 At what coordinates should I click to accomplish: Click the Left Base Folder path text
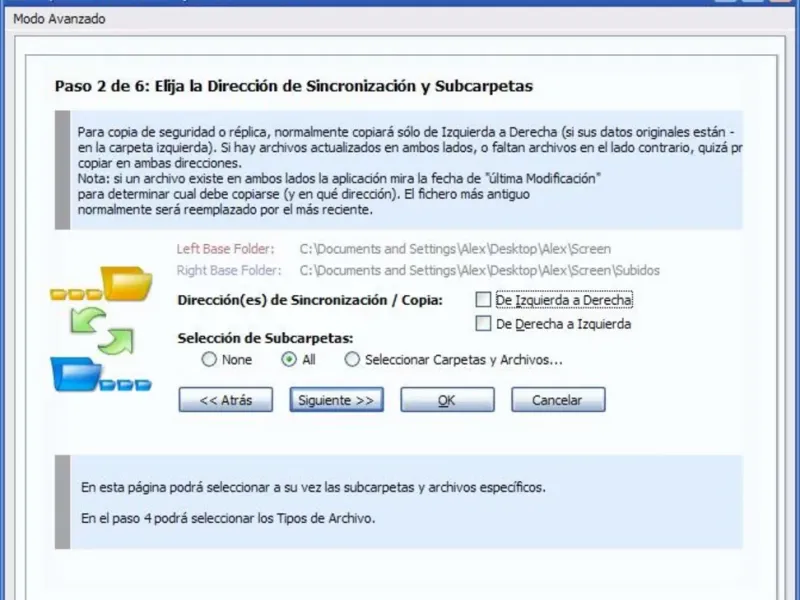[x=455, y=249]
